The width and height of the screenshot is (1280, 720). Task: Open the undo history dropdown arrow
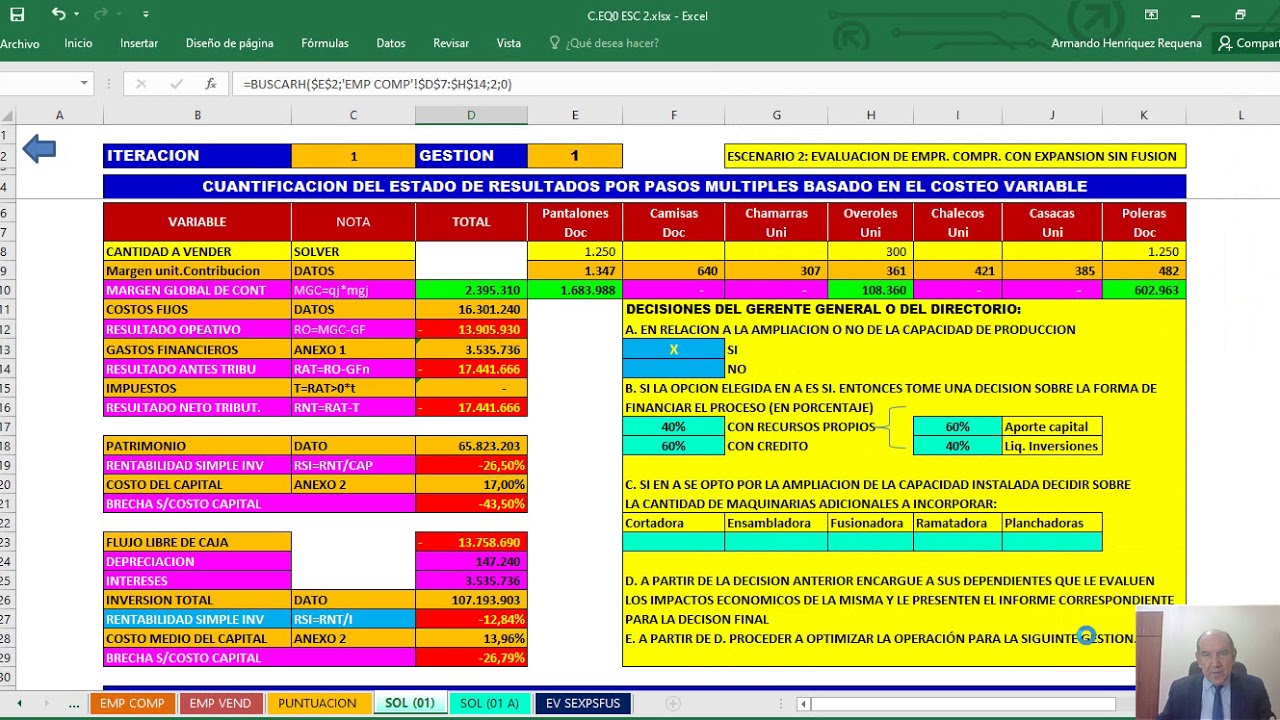pyautogui.click(x=76, y=15)
